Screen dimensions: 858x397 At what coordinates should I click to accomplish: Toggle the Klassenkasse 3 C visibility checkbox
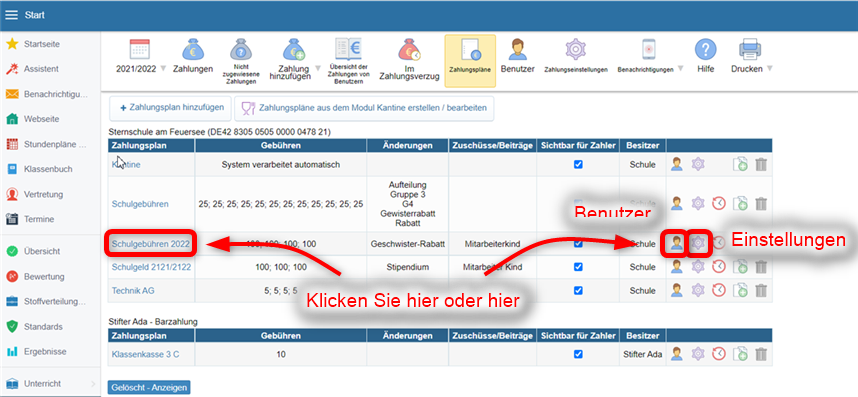click(578, 354)
